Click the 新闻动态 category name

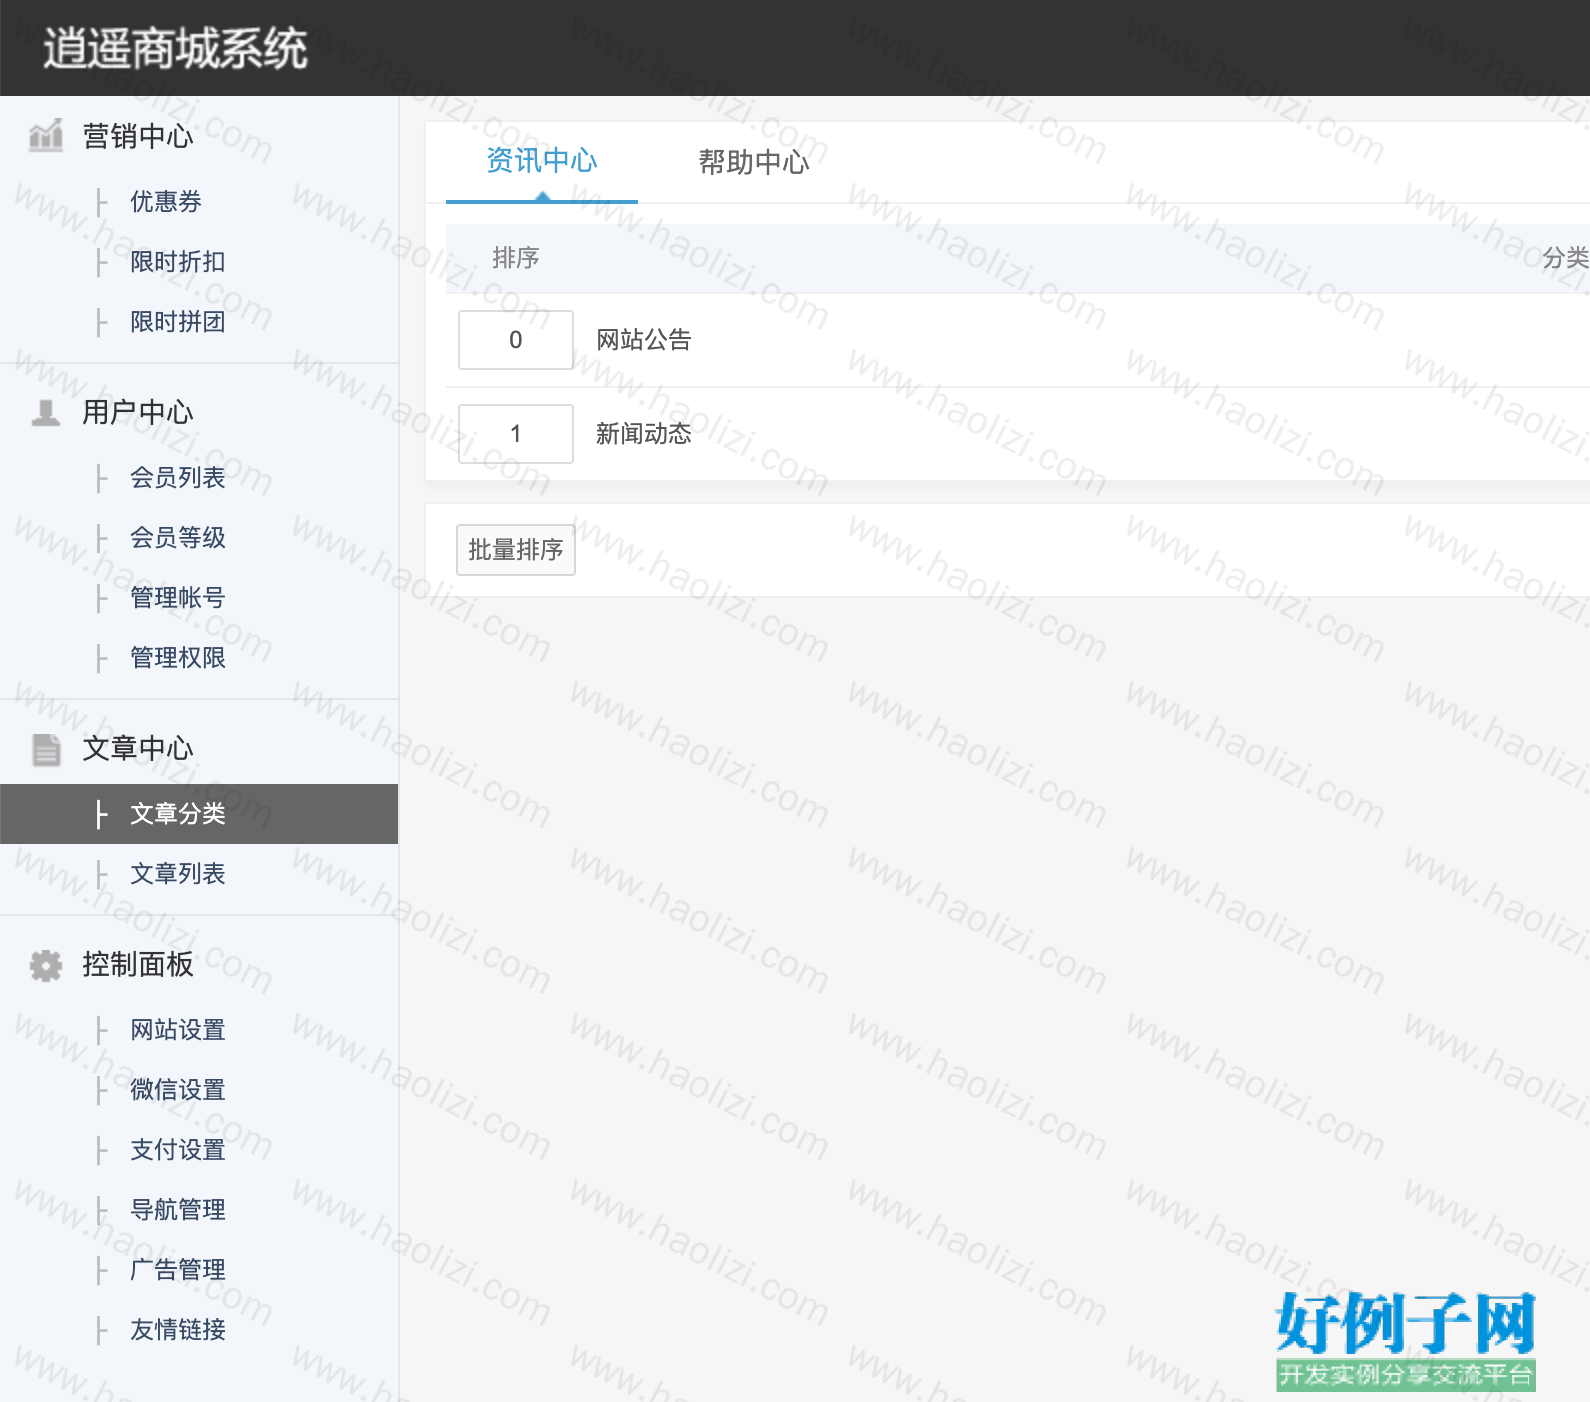point(644,434)
